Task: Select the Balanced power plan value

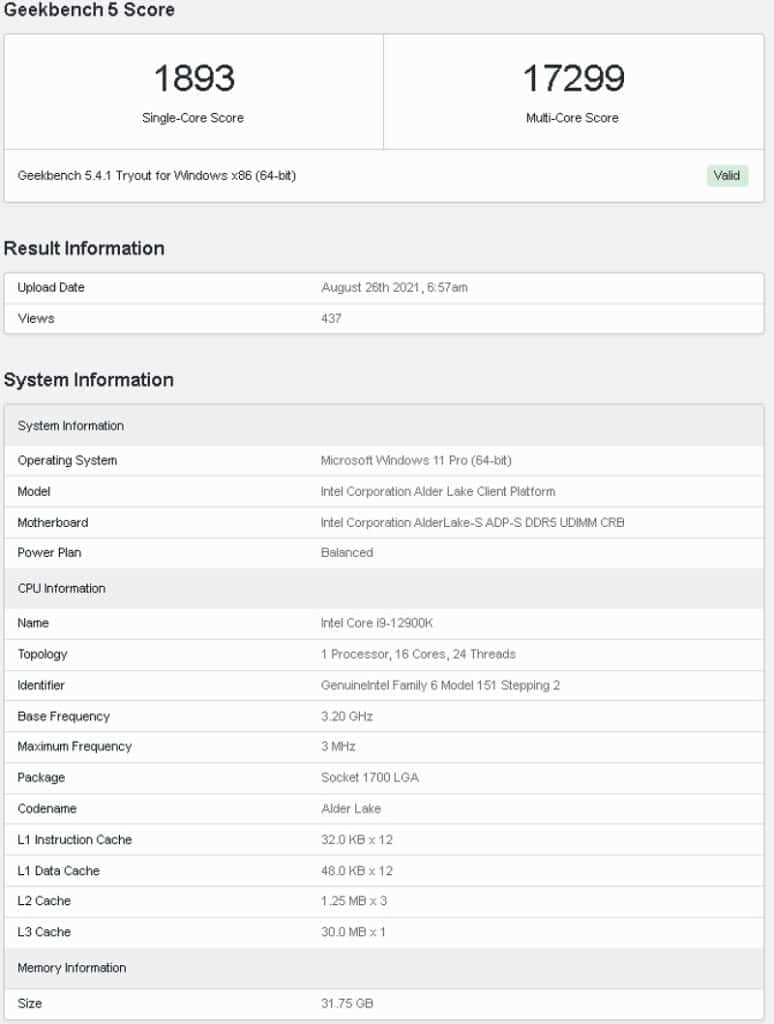Action: click(x=347, y=552)
